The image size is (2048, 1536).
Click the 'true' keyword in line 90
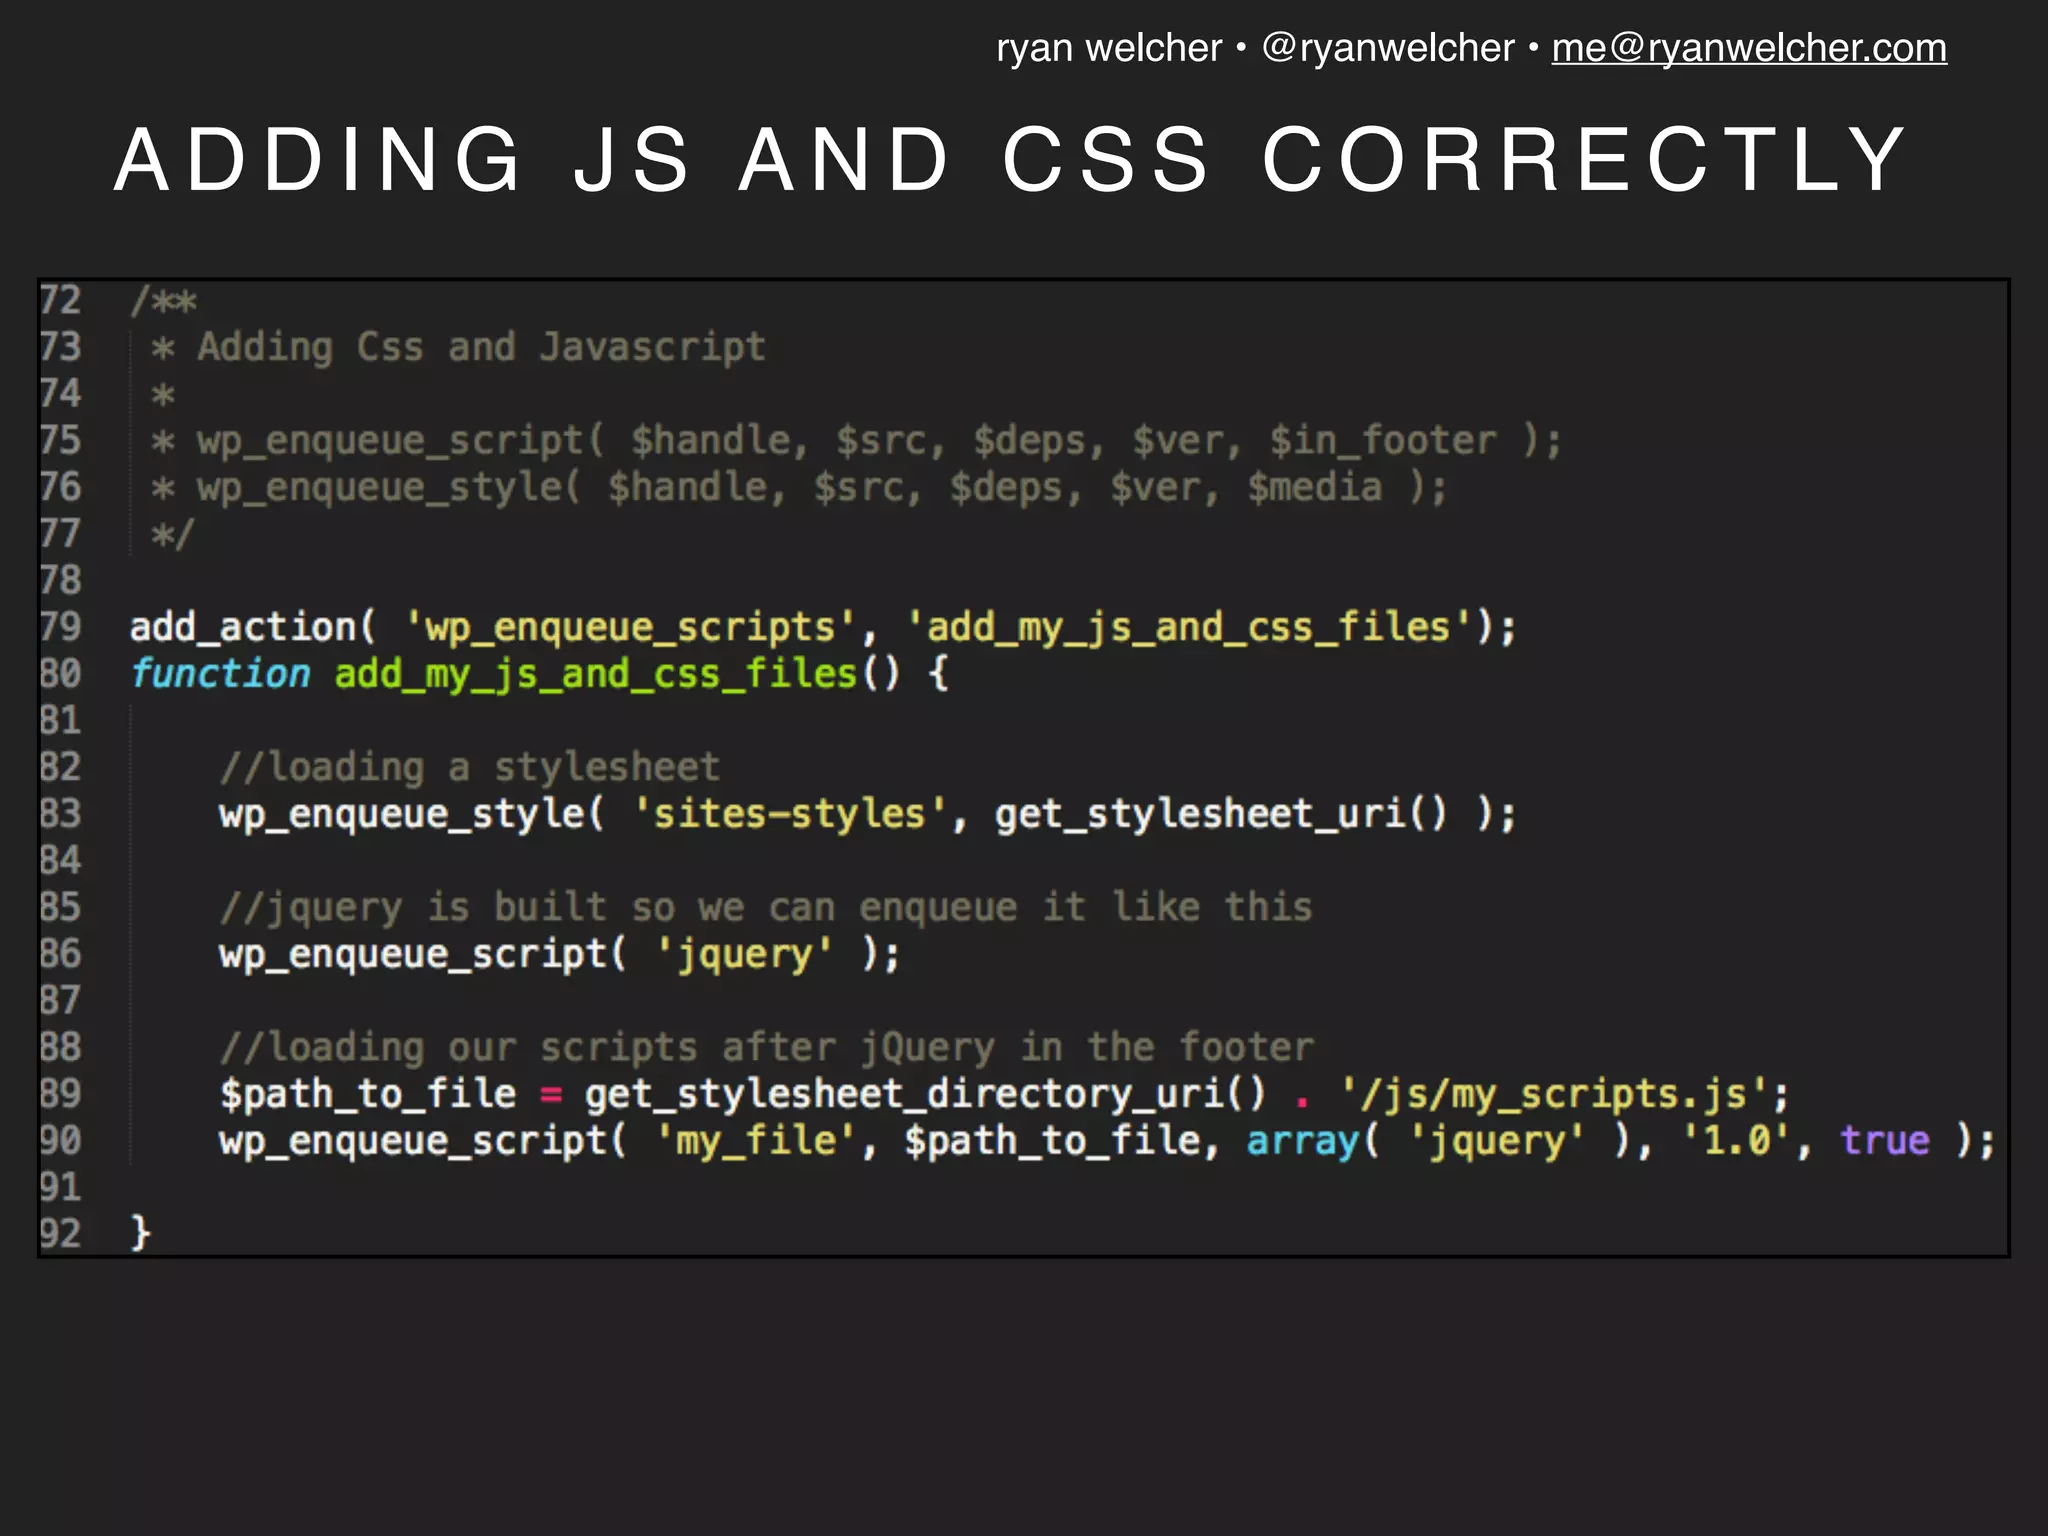(x=1885, y=1141)
